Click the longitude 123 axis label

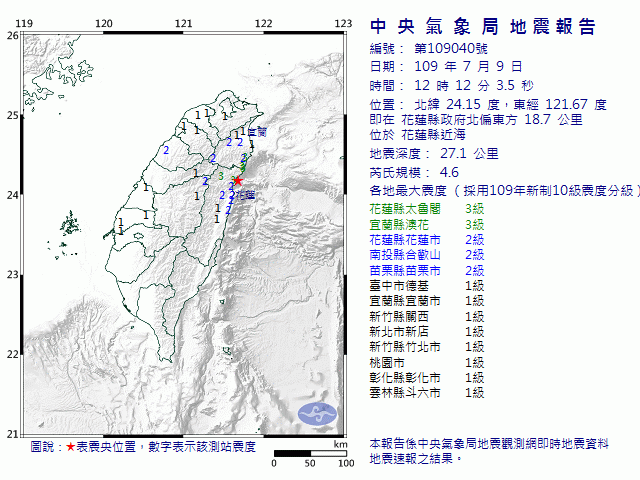click(342, 23)
